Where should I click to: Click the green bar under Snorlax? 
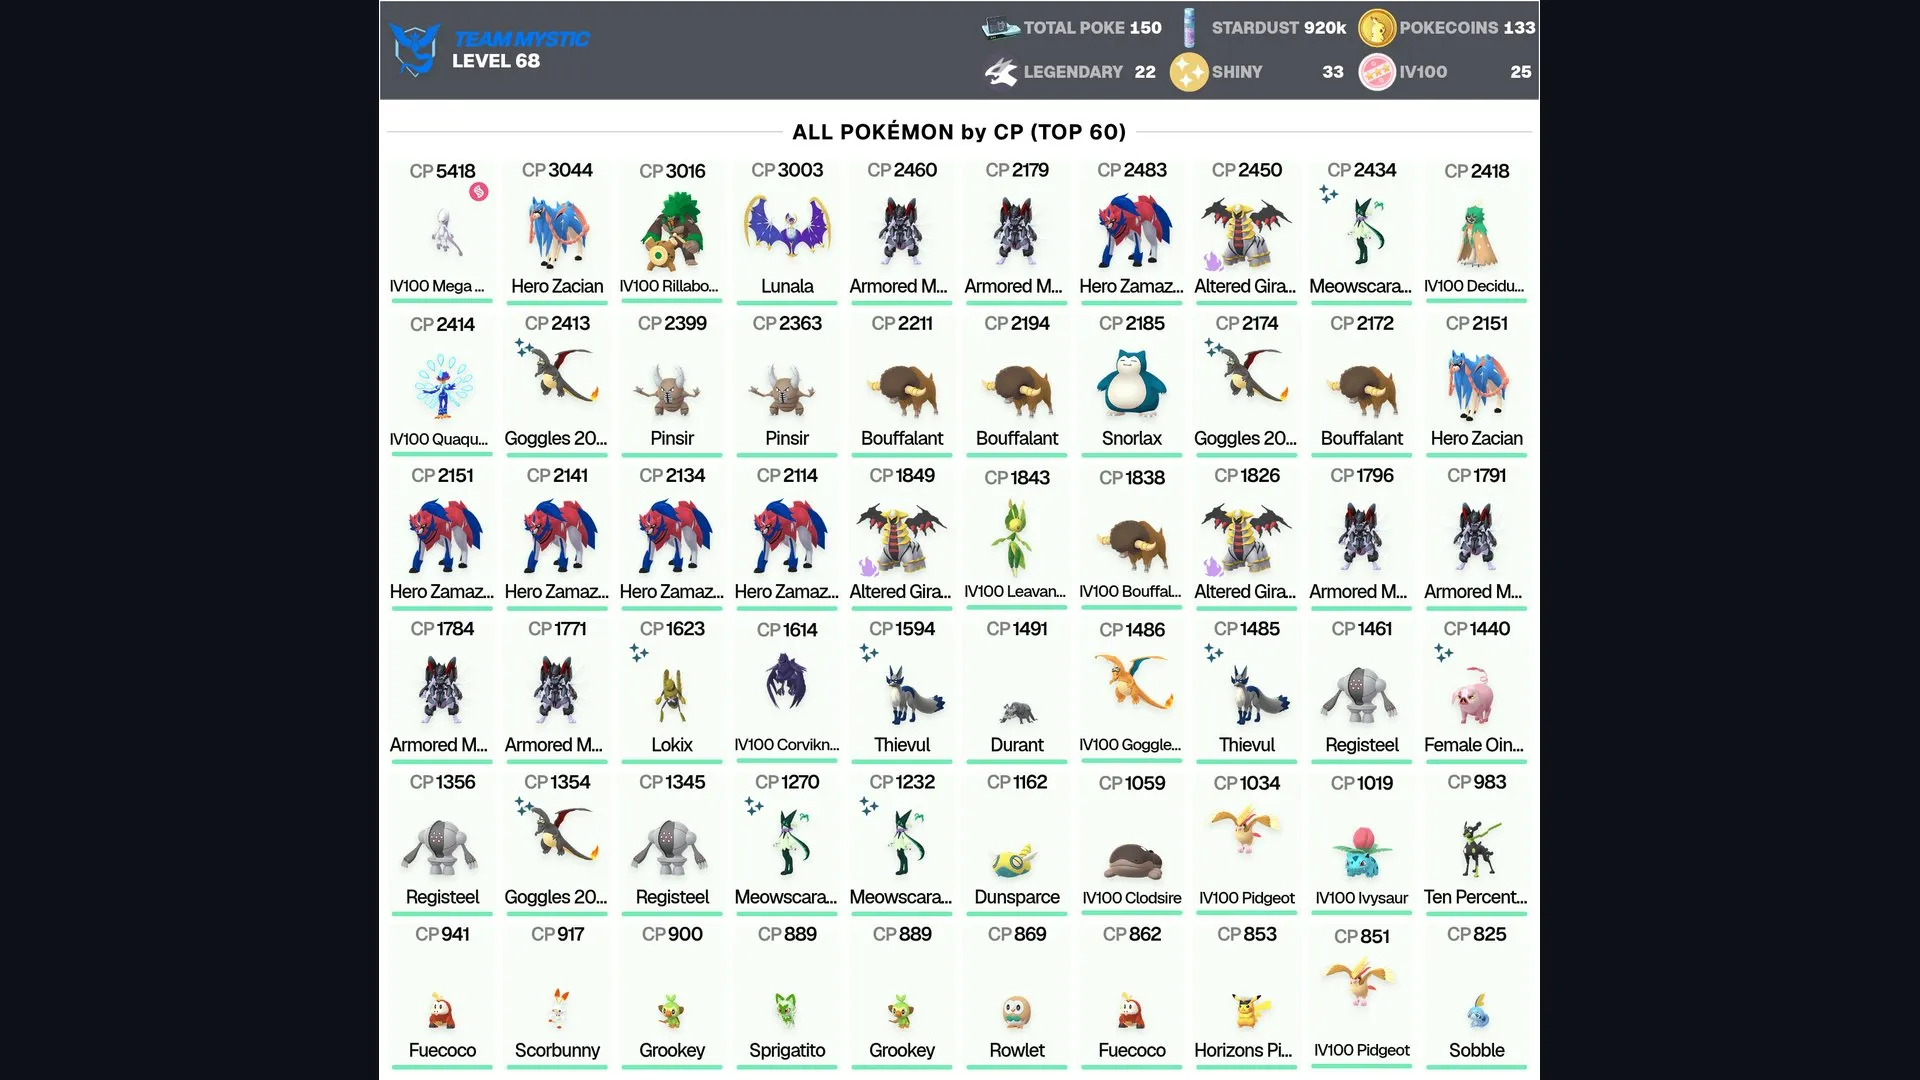(x=1132, y=454)
